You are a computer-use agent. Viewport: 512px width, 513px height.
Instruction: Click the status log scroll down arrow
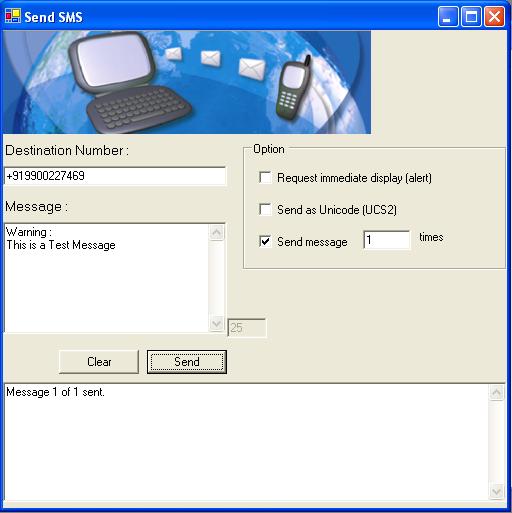pyautogui.click(x=496, y=492)
